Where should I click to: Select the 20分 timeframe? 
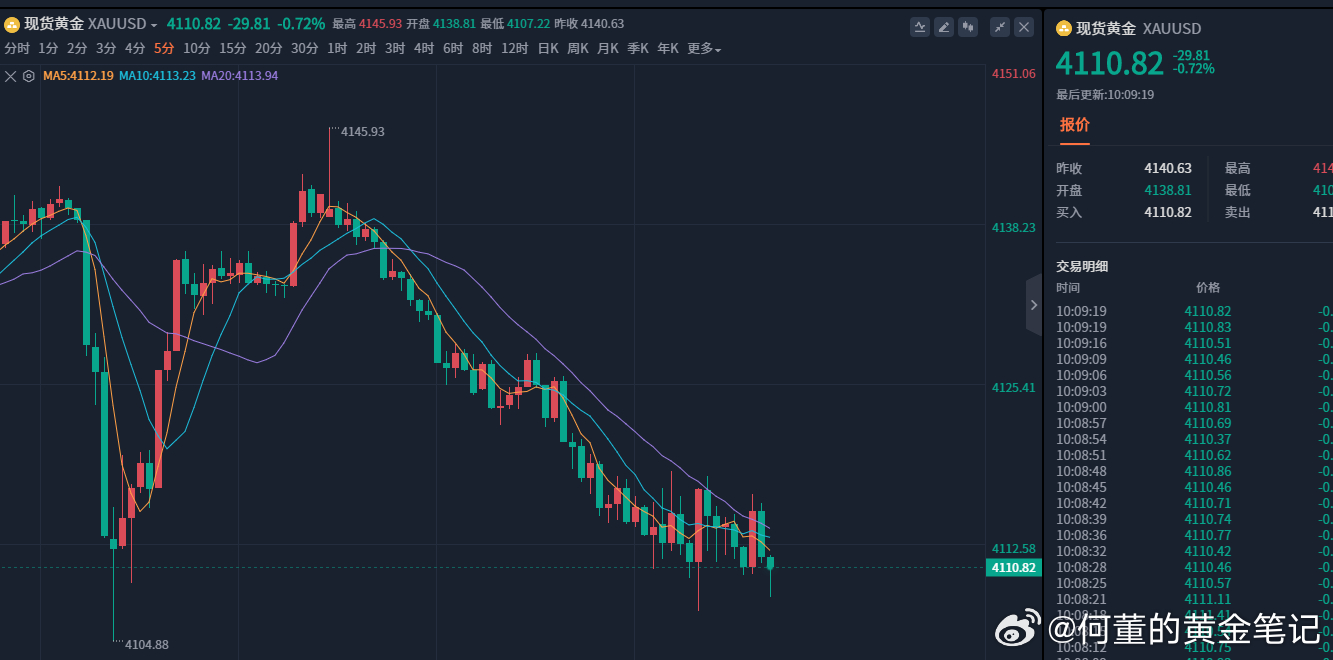(x=269, y=48)
